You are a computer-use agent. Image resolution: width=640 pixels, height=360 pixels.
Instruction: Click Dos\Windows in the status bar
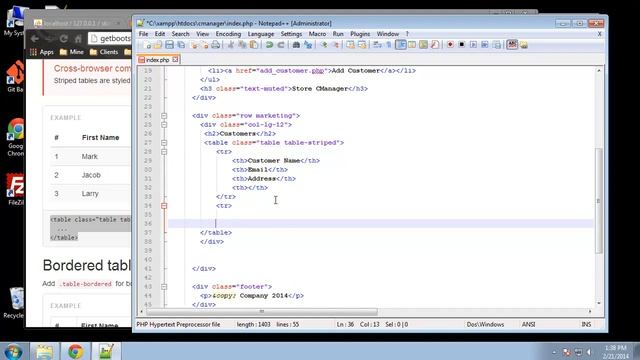pyautogui.click(x=485, y=324)
